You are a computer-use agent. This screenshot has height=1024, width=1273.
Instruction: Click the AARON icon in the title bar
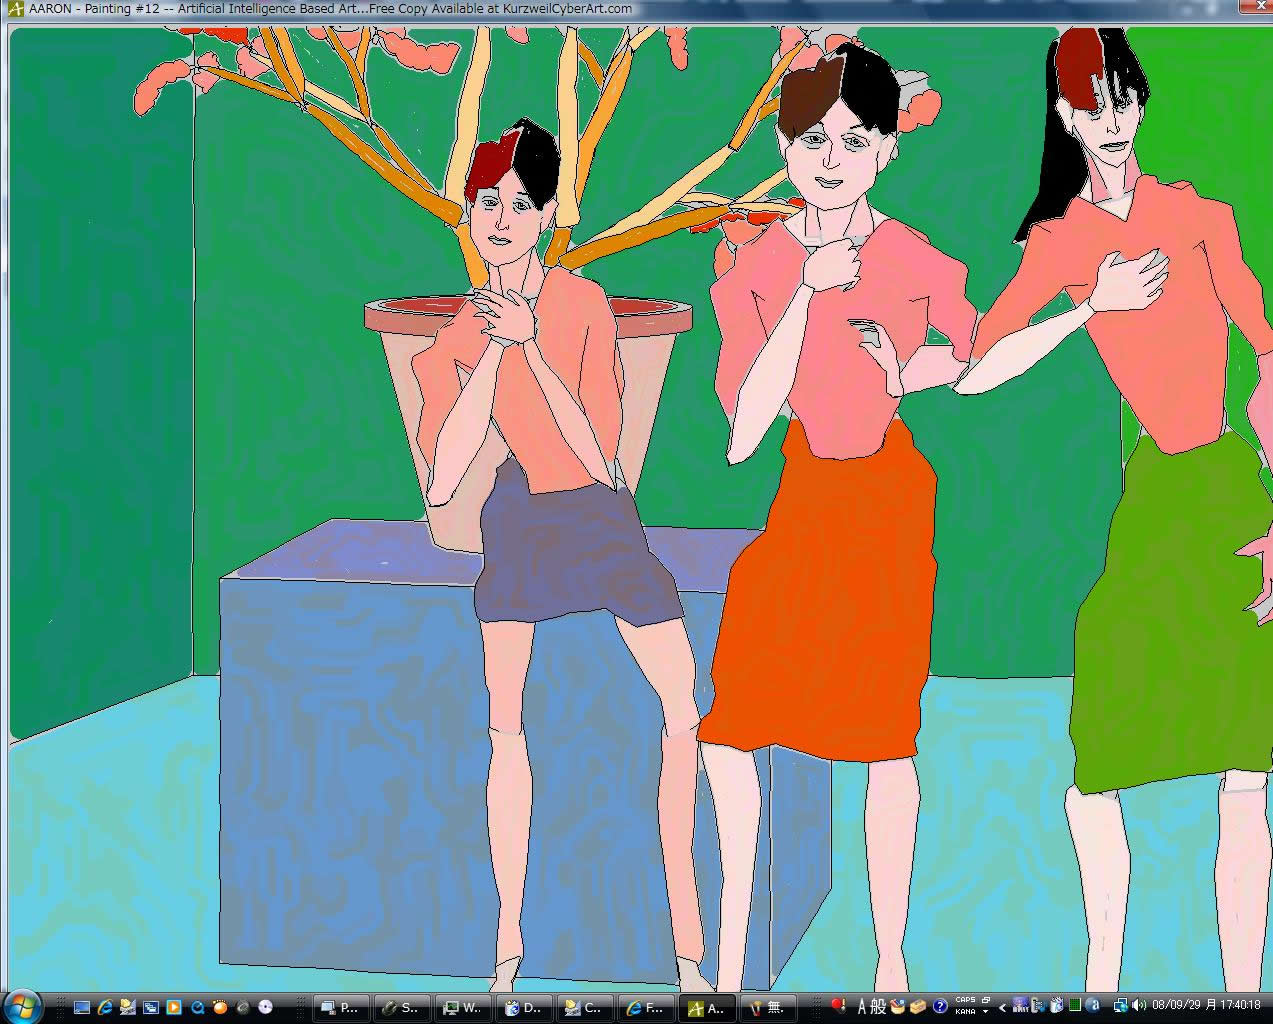(x=15, y=9)
